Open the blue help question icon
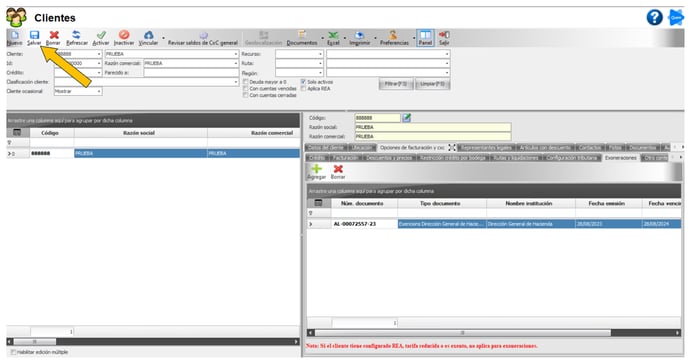This screenshot has height=361, width=688. click(x=655, y=18)
